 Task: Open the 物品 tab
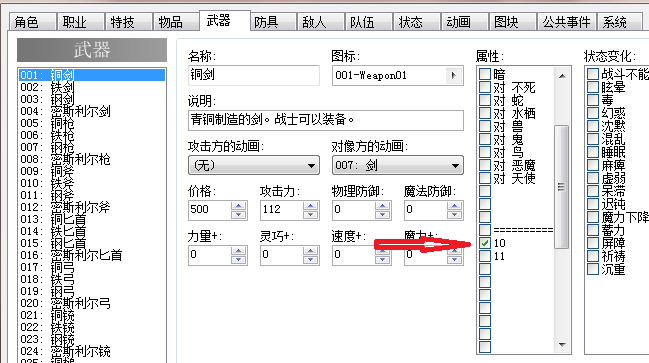pyautogui.click(x=176, y=22)
